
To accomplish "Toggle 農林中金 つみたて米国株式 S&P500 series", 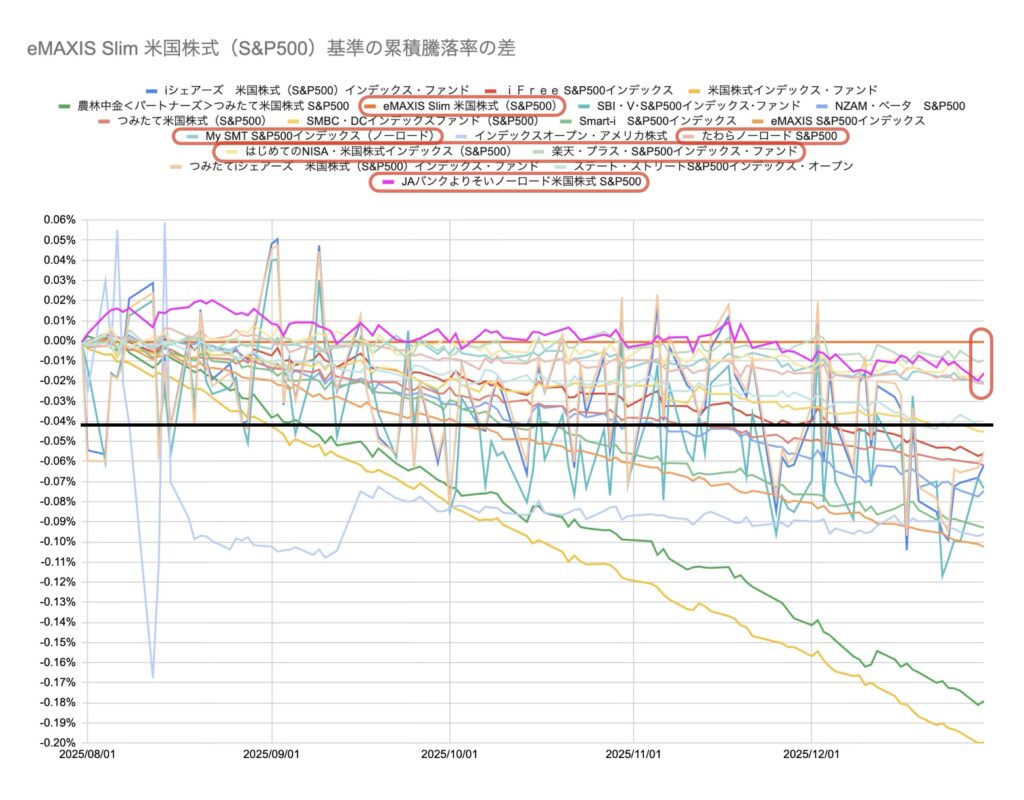I will (212, 105).
